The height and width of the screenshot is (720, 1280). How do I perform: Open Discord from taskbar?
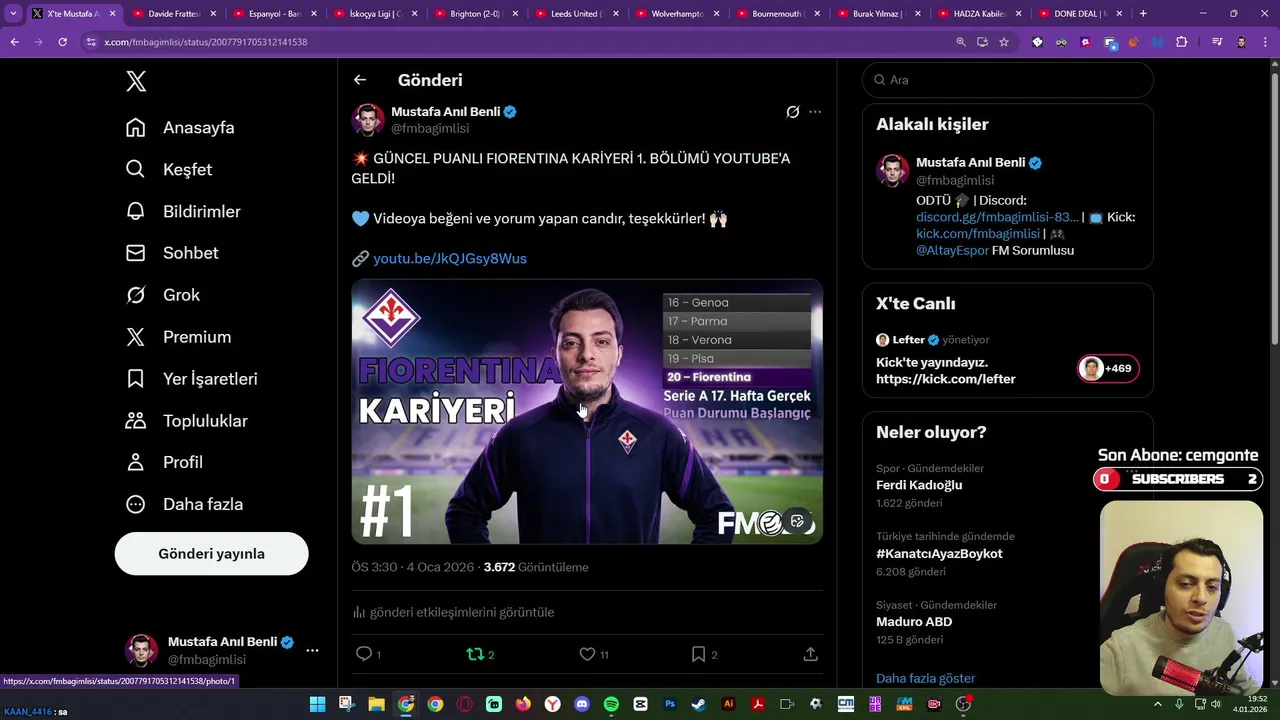(582, 704)
